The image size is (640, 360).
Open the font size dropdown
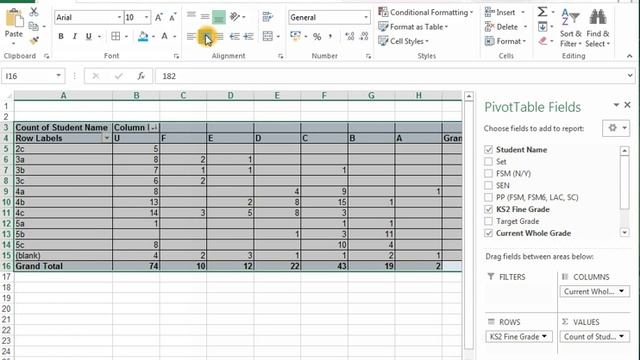[147, 17]
